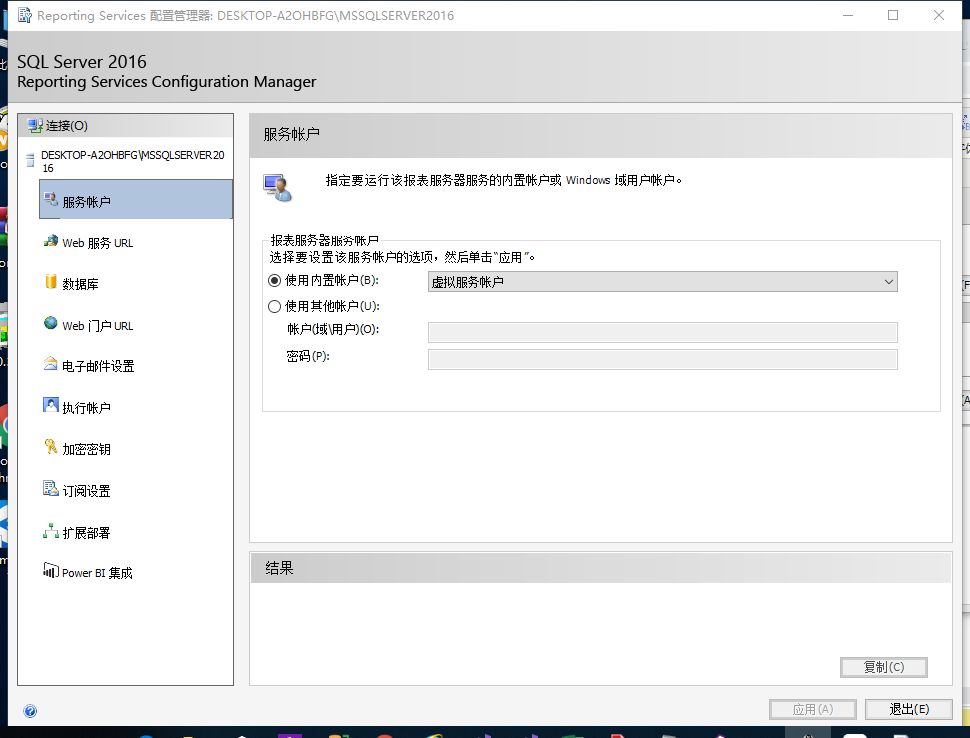The image size is (970, 738).
Task: Click the 服务帐户 main panel heading
Action: (291, 134)
